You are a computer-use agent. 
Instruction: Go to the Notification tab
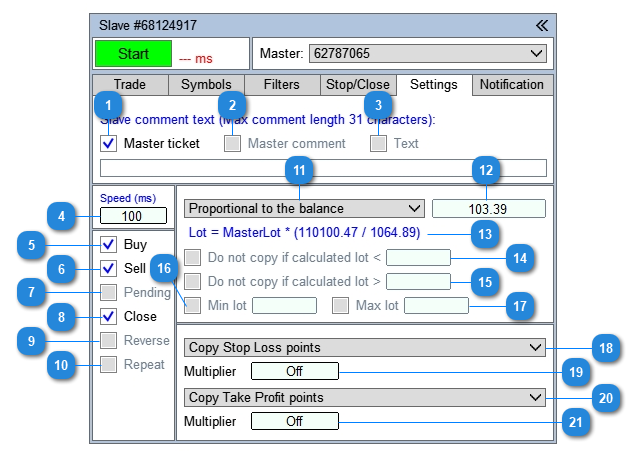512,85
